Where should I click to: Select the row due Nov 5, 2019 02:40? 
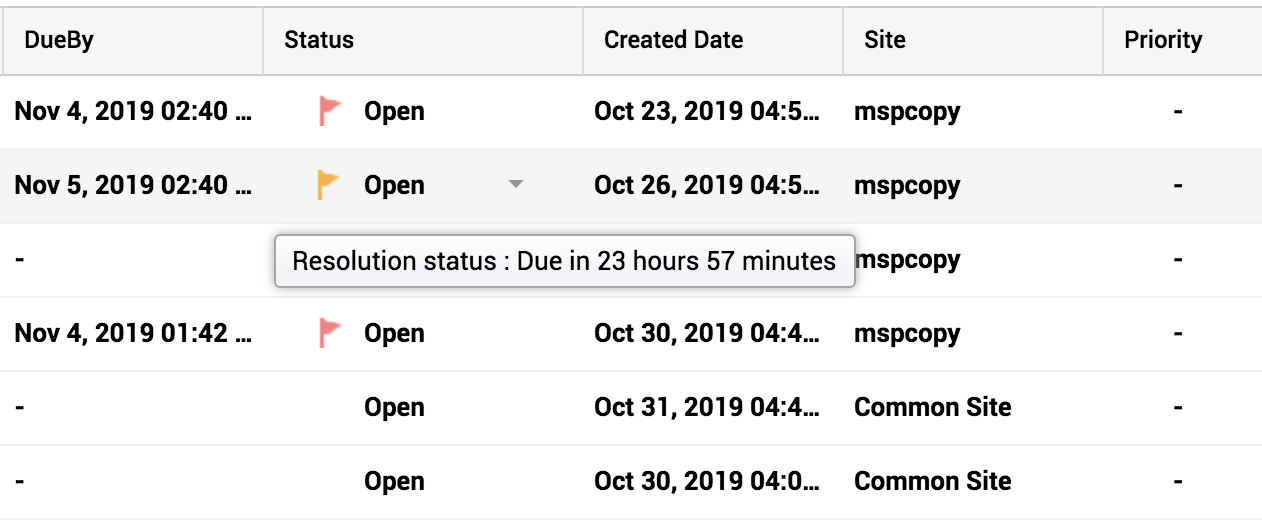tap(132, 185)
